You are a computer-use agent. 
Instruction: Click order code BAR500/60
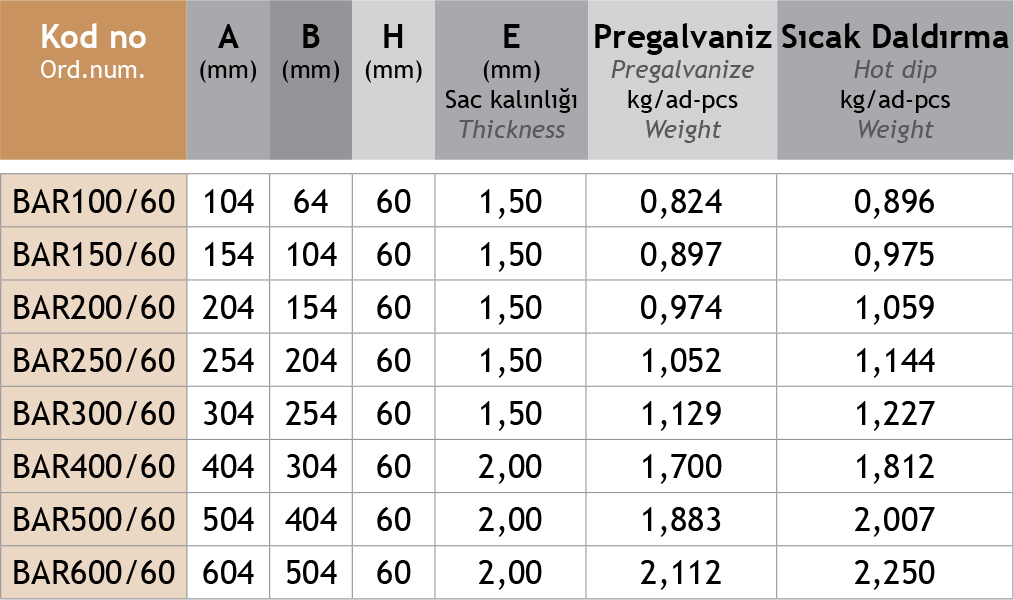94,520
